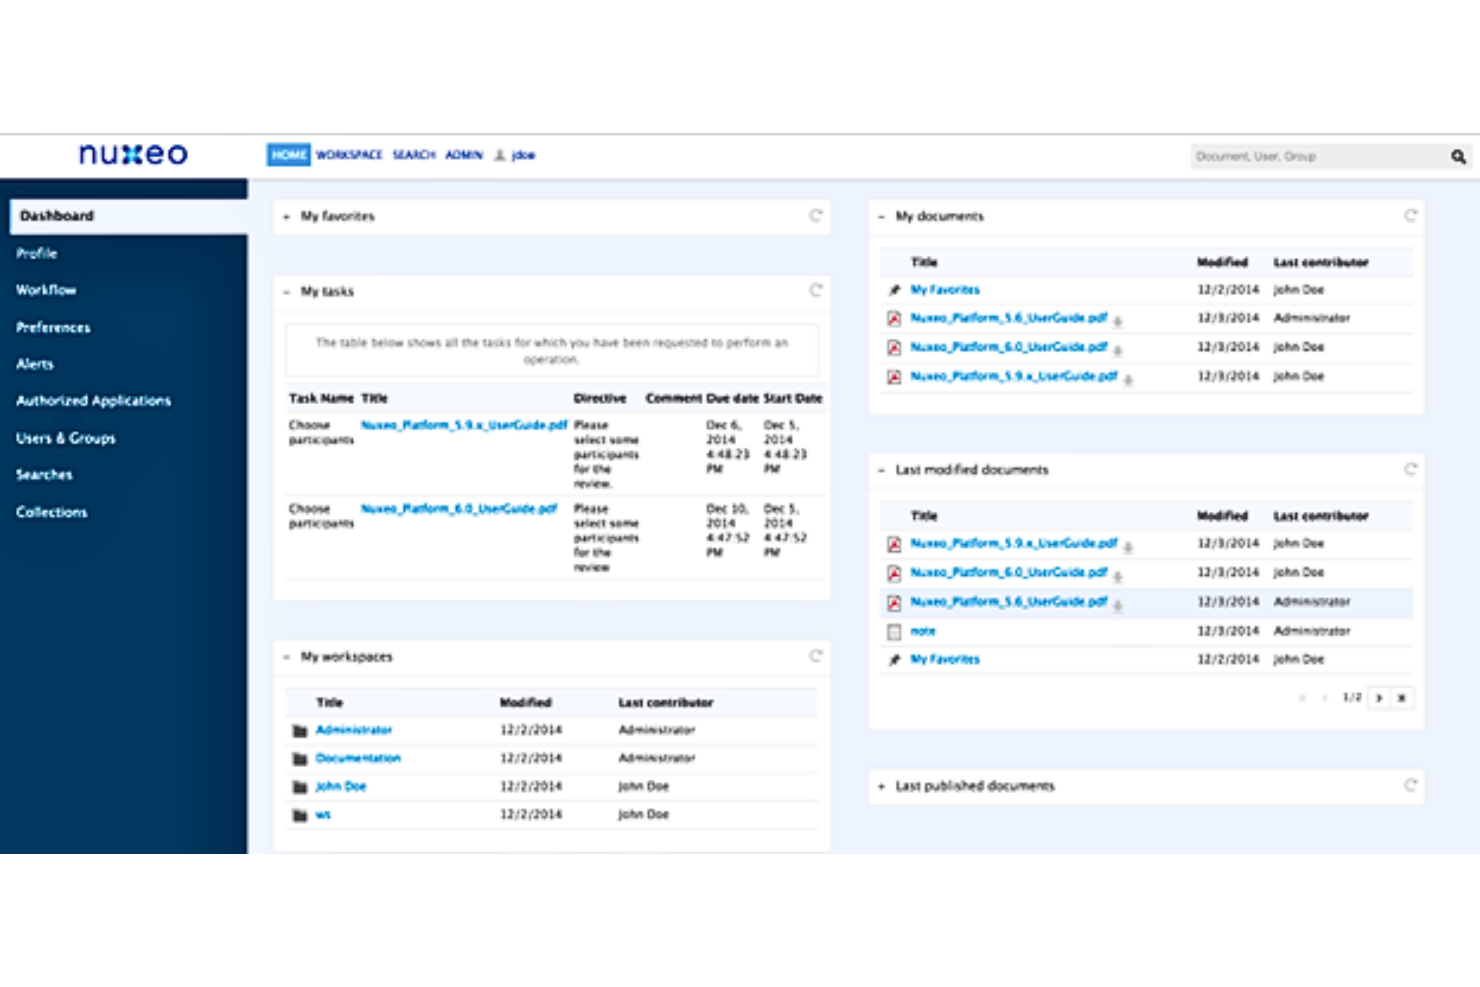Download 6.0 UserGuide from My documents
Screen dimensions: 1480x987
1118,350
